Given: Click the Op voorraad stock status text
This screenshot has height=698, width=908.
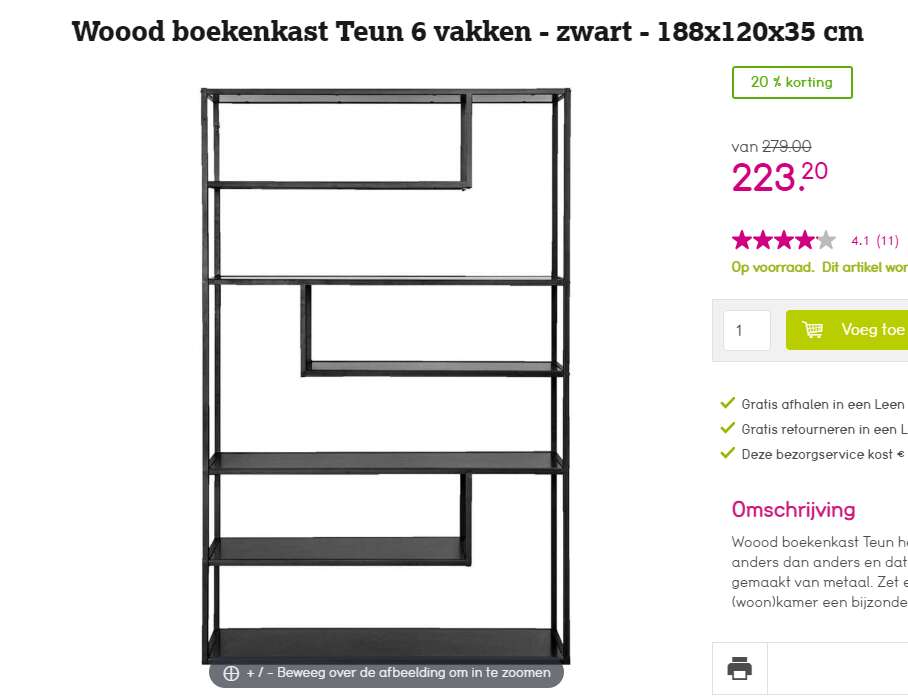Looking at the screenshot, I should click(772, 267).
